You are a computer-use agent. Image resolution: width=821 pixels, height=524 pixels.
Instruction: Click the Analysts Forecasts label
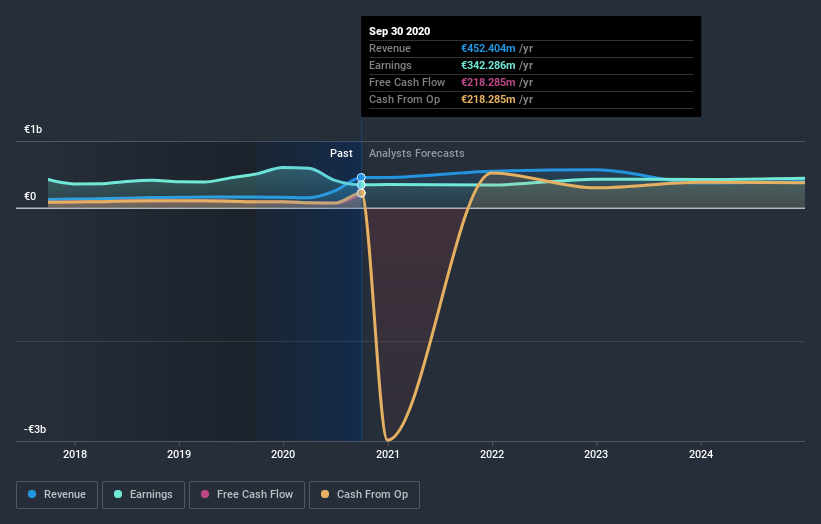[x=417, y=153]
